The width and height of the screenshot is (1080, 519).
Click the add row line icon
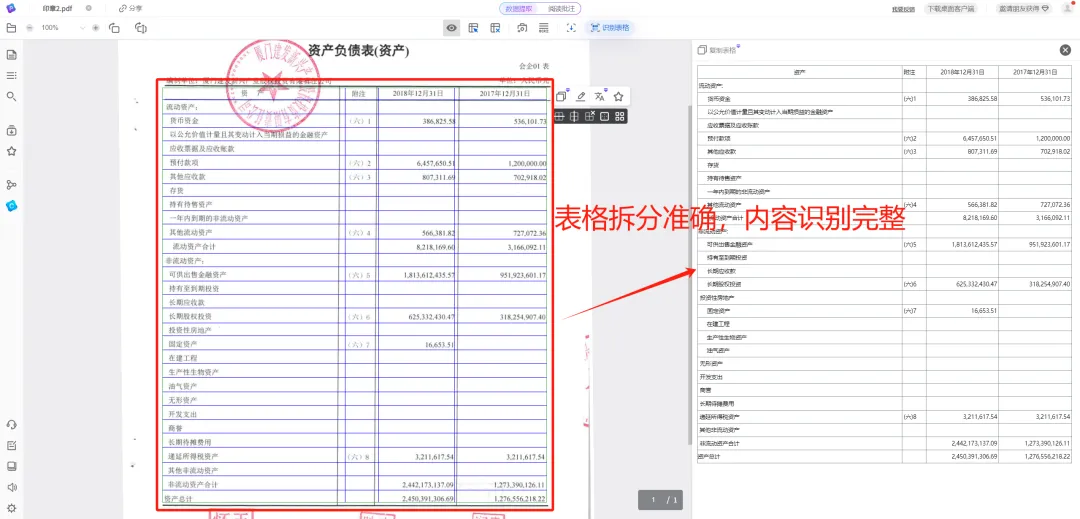click(559, 116)
